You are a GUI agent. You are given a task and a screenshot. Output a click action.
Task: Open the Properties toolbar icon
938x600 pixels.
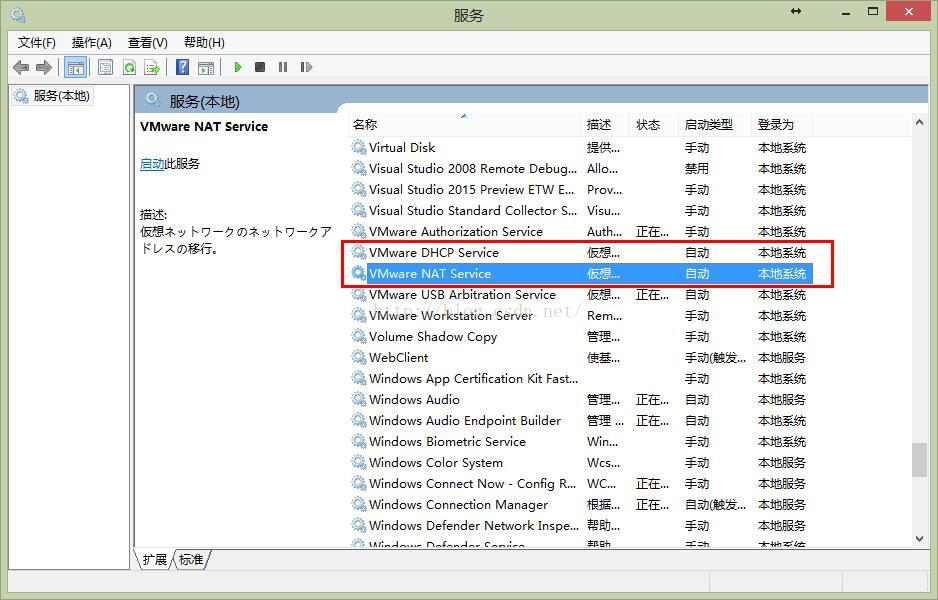105,67
